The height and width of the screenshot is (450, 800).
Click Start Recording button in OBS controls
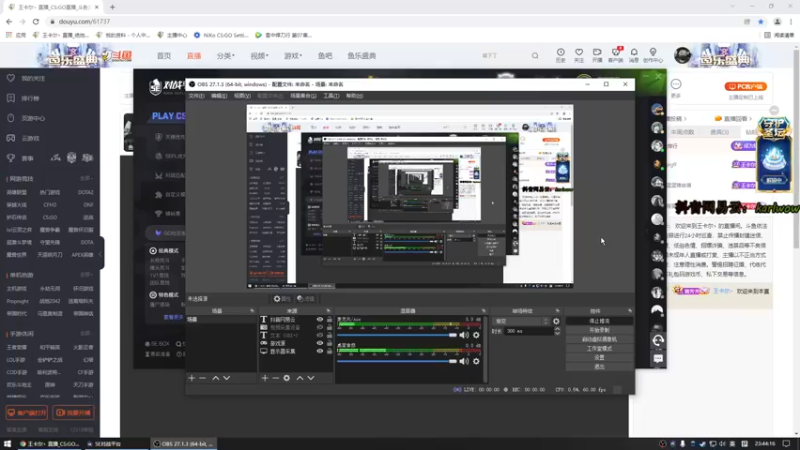pos(599,330)
